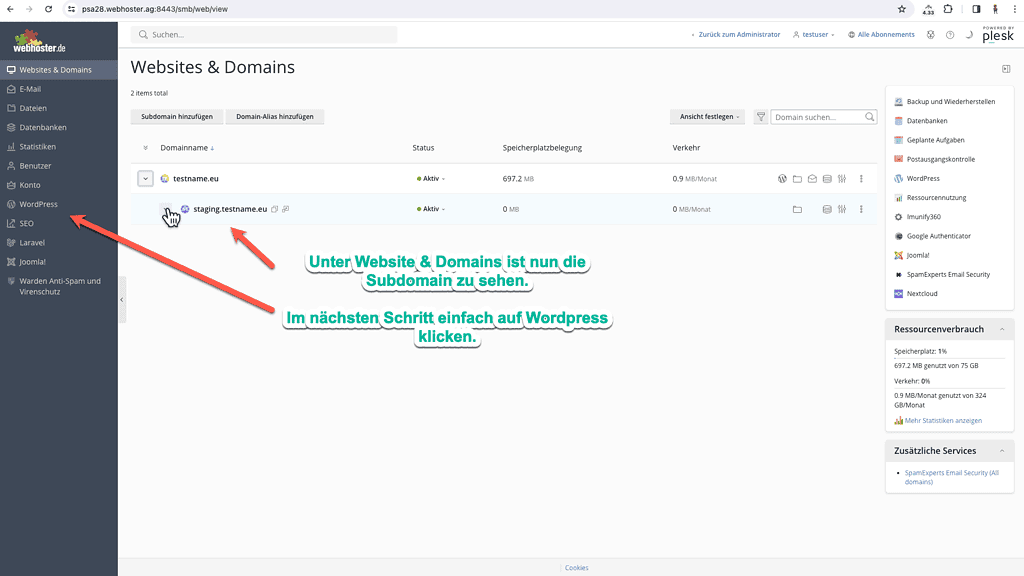Click the Domain suchen search field
Viewport: 1024px width, 576px height.
818,117
